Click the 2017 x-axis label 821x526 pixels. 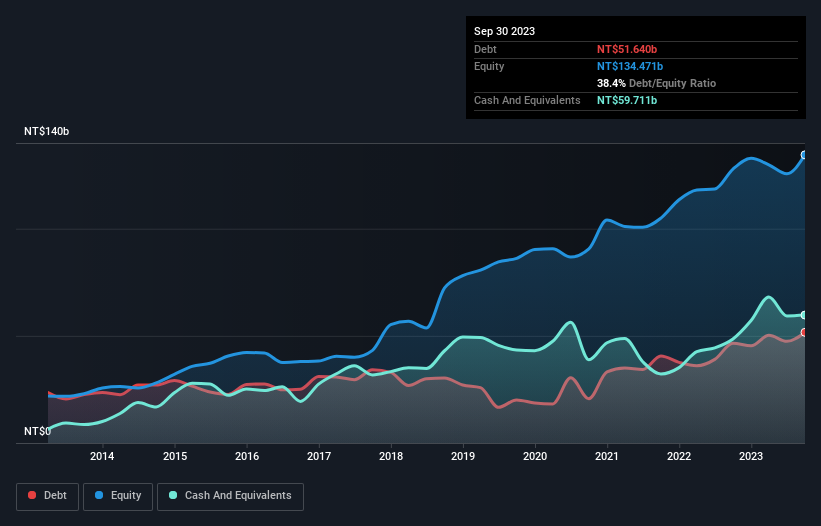point(319,456)
